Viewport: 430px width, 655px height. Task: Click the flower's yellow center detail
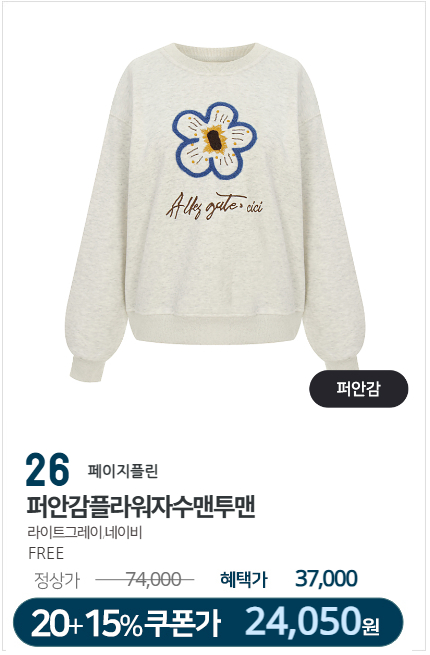(x=214, y=140)
